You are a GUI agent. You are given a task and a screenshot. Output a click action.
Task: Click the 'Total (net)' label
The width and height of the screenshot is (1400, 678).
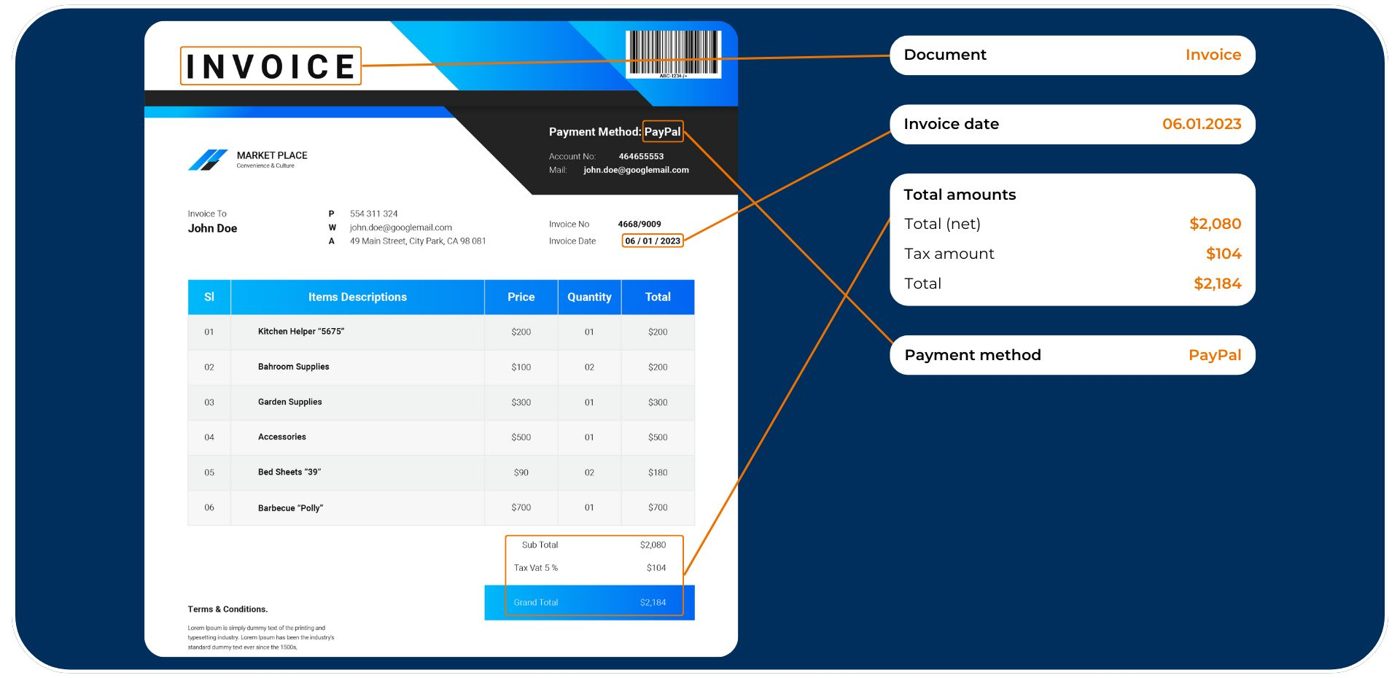point(942,224)
